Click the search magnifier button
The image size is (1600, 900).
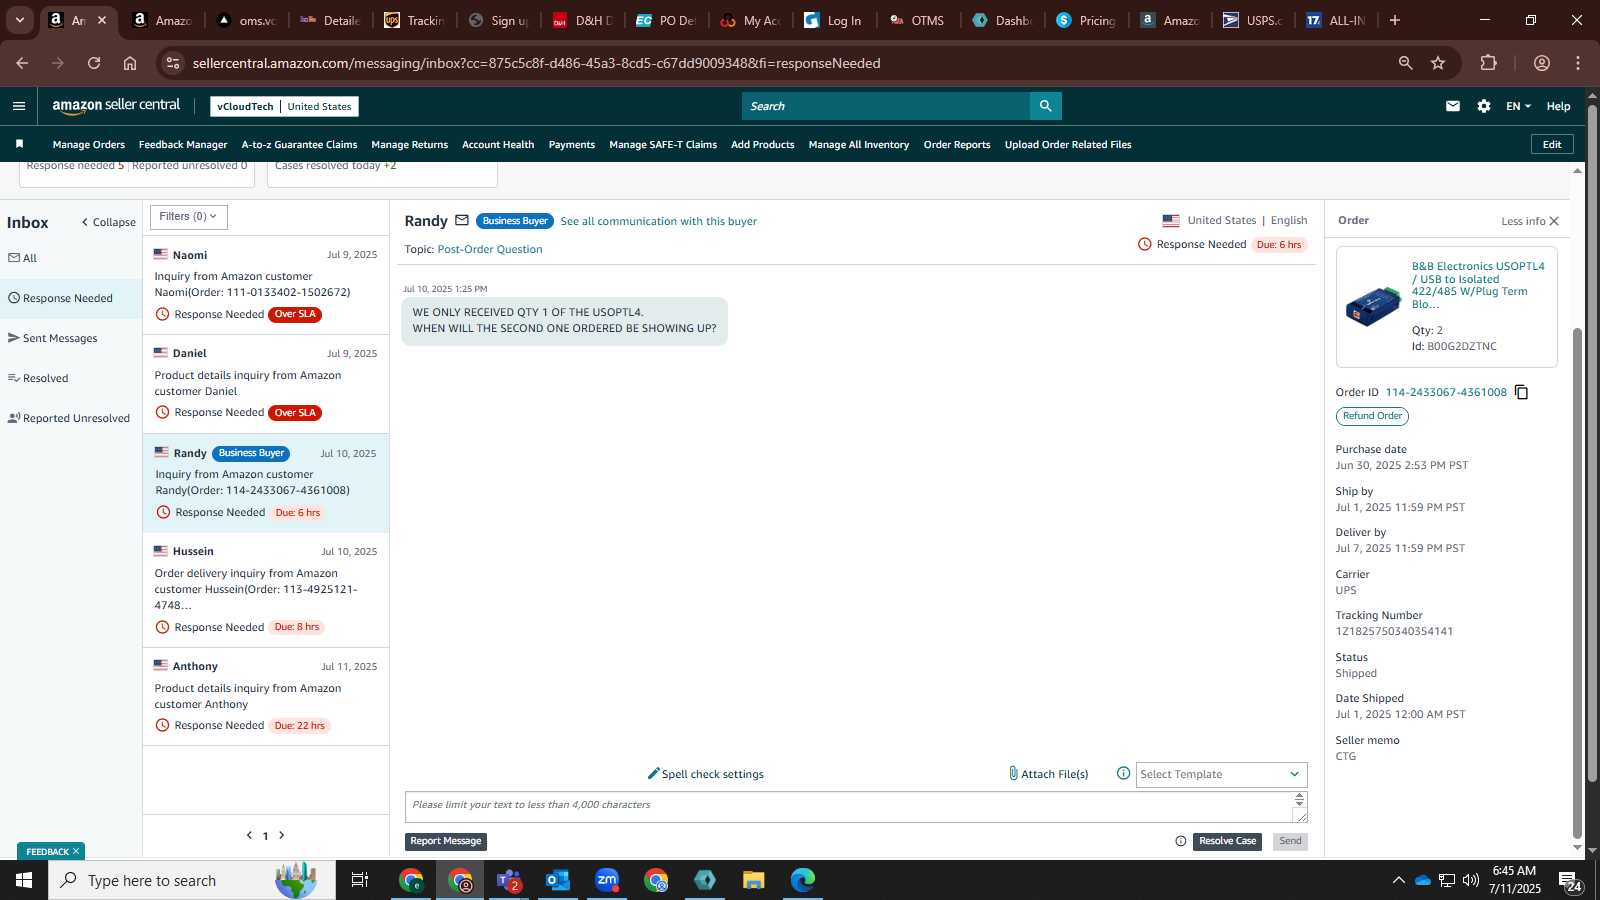(x=1045, y=106)
